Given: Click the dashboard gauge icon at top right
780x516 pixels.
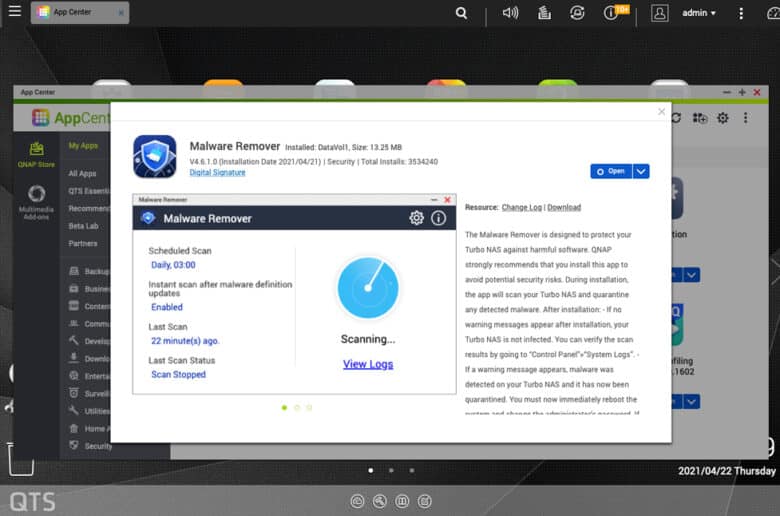Looking at the screenshot, I should (774, 13).
